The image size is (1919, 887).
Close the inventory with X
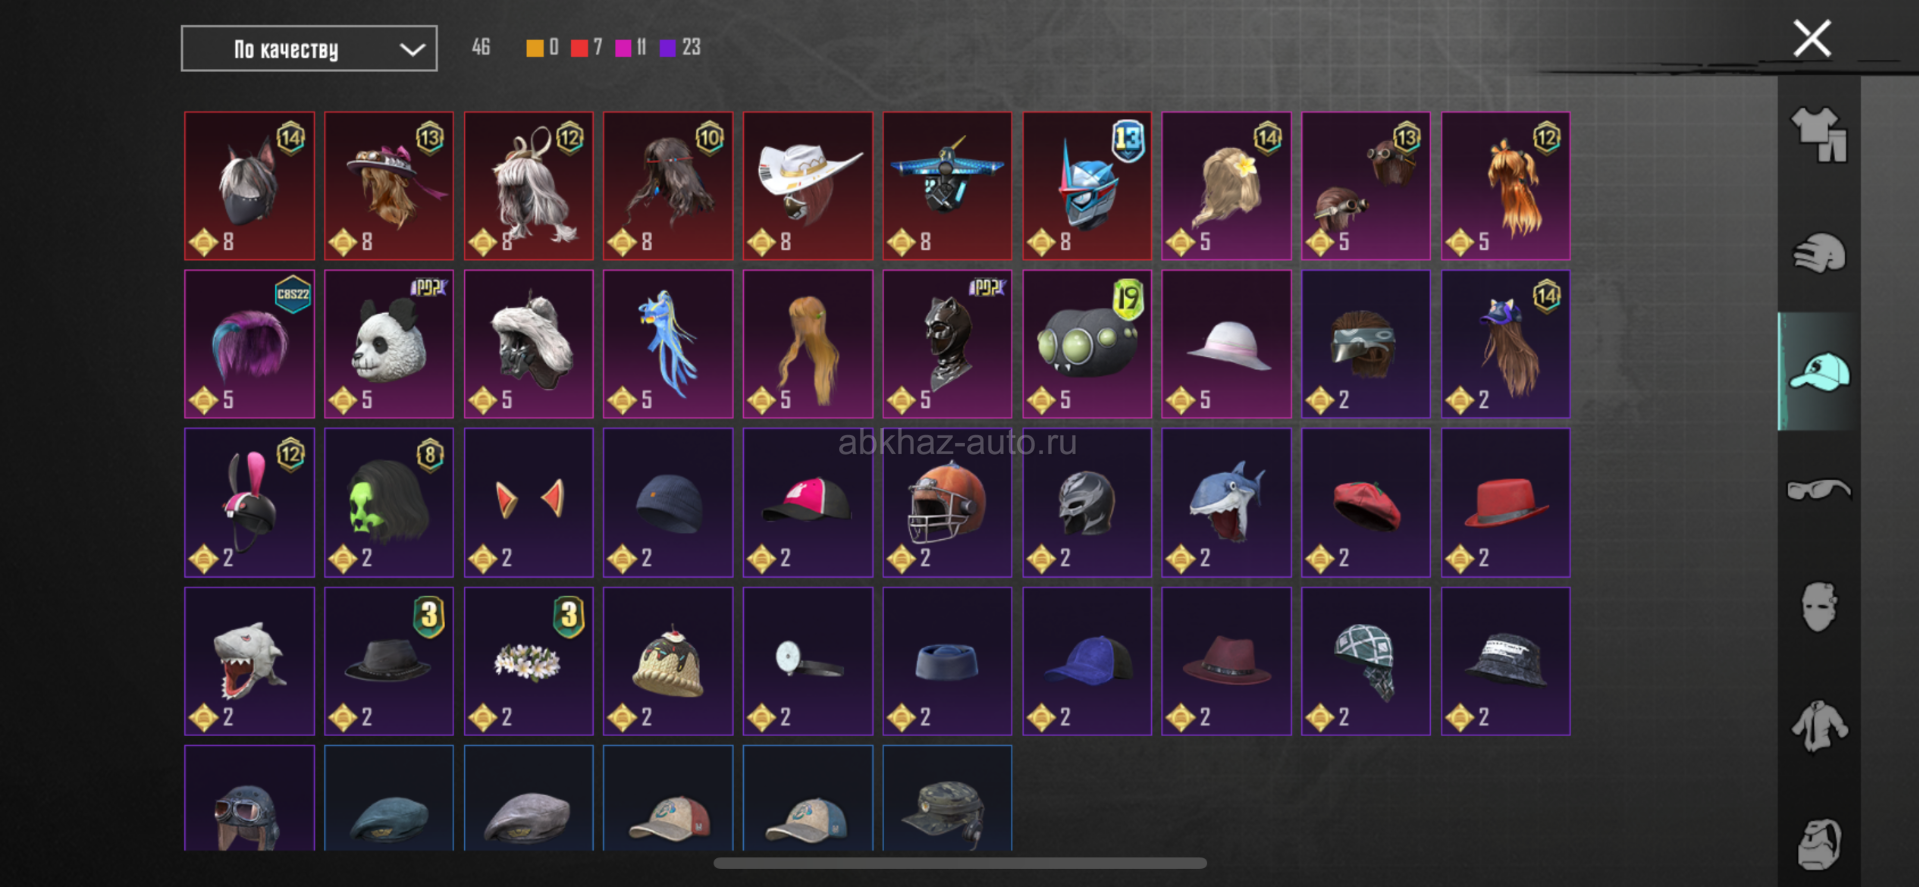pos(1812,39)
